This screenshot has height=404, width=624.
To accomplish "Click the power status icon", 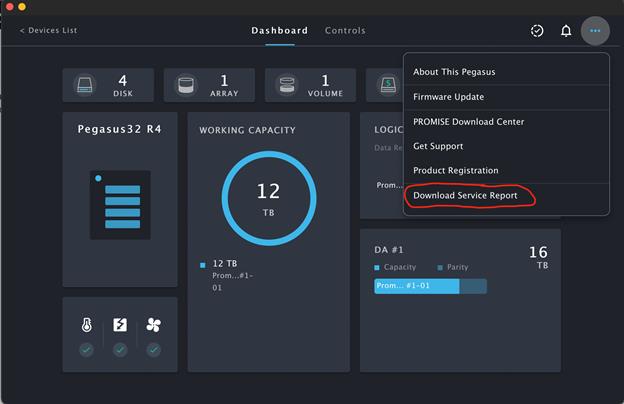I will coord(120,325).
